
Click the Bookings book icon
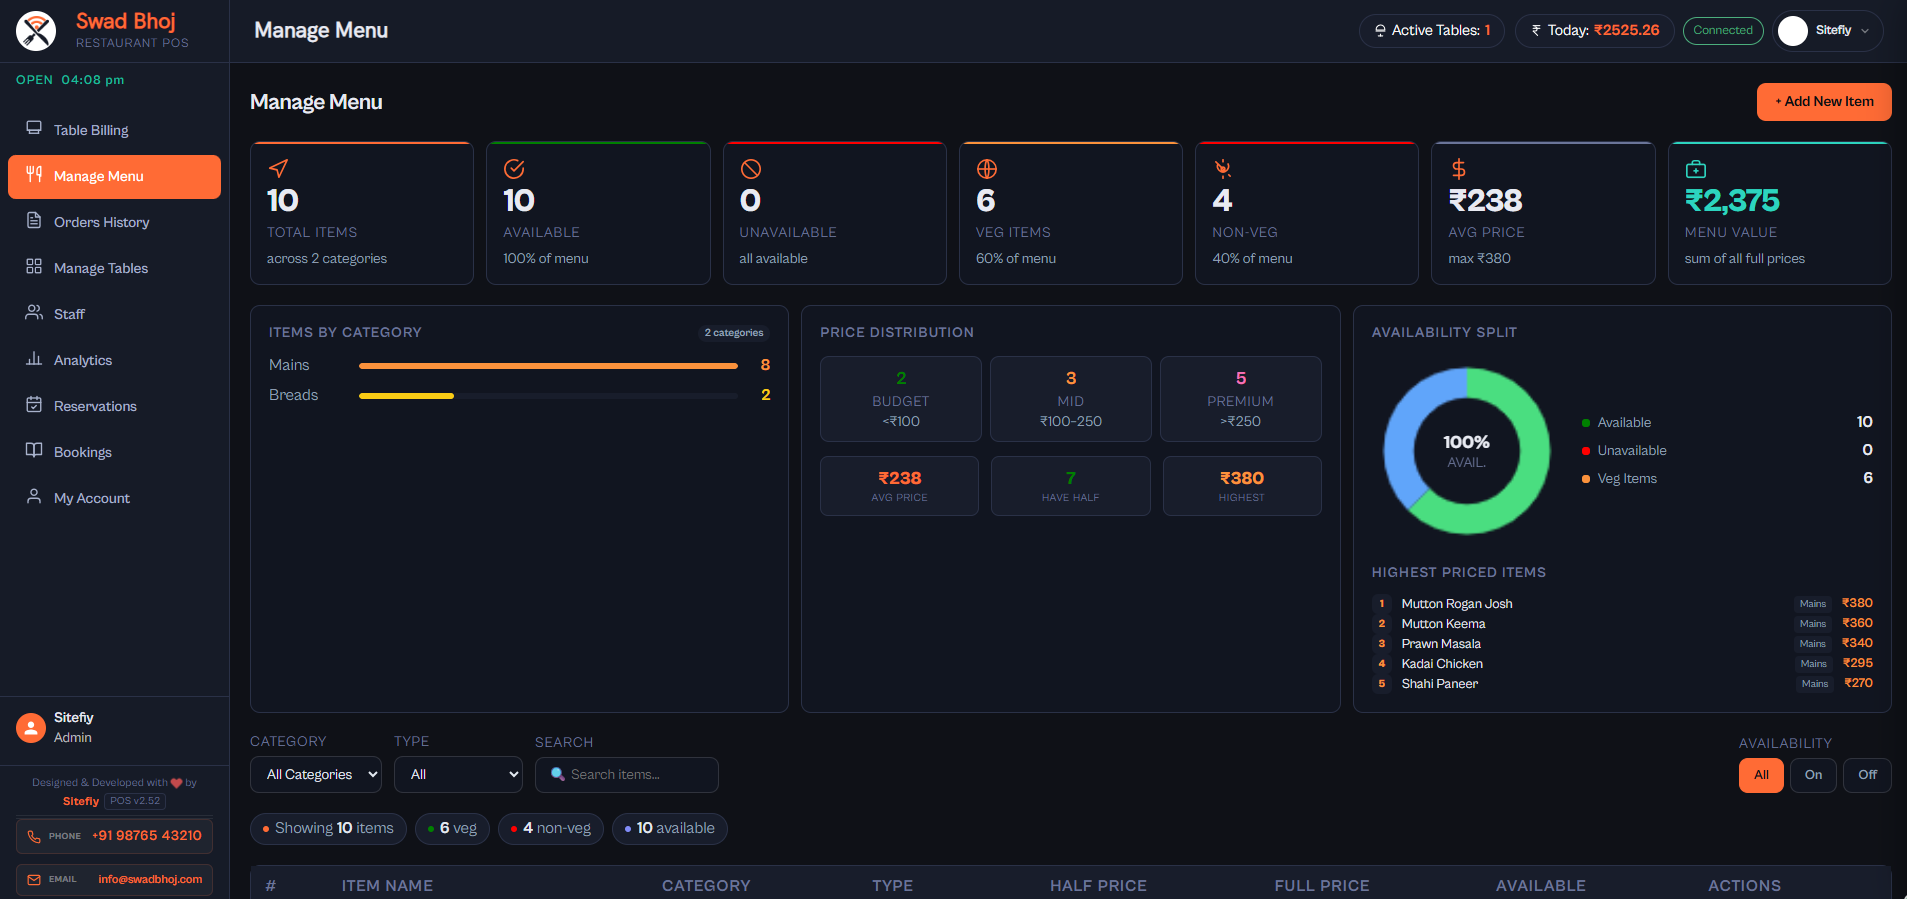point(34,451)
